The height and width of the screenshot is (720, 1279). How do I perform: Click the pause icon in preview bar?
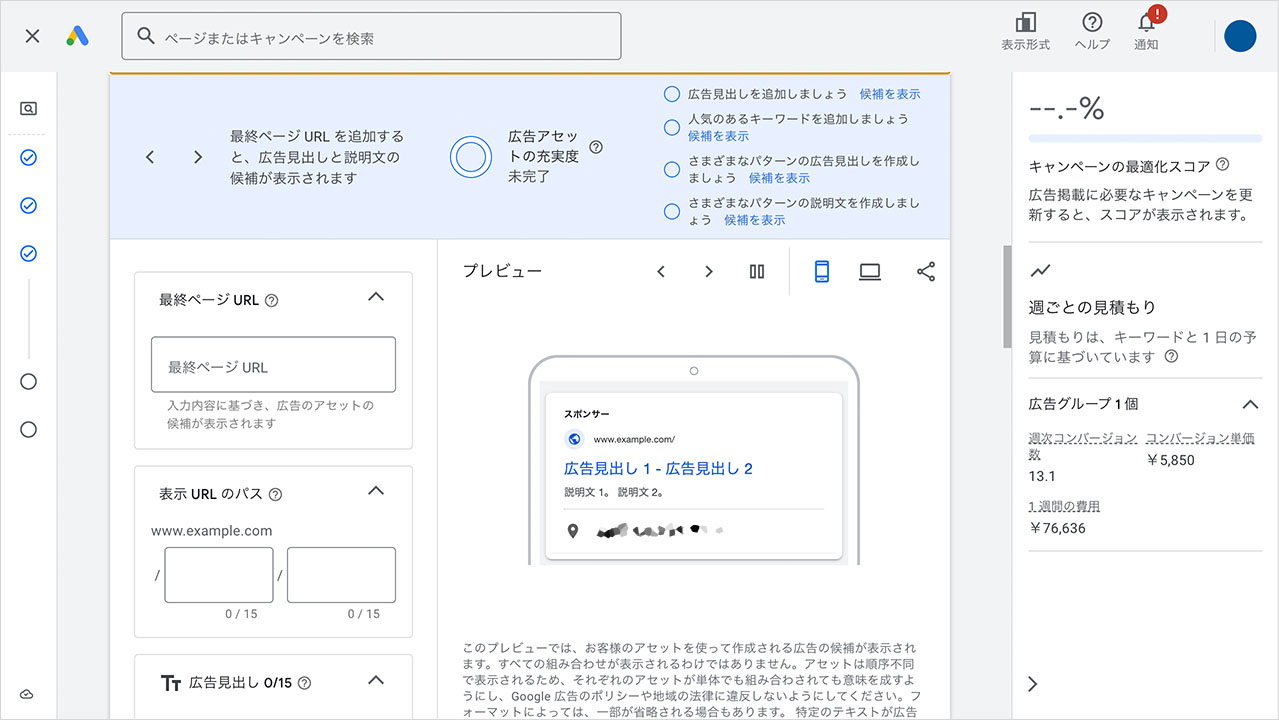pos(757,271)
